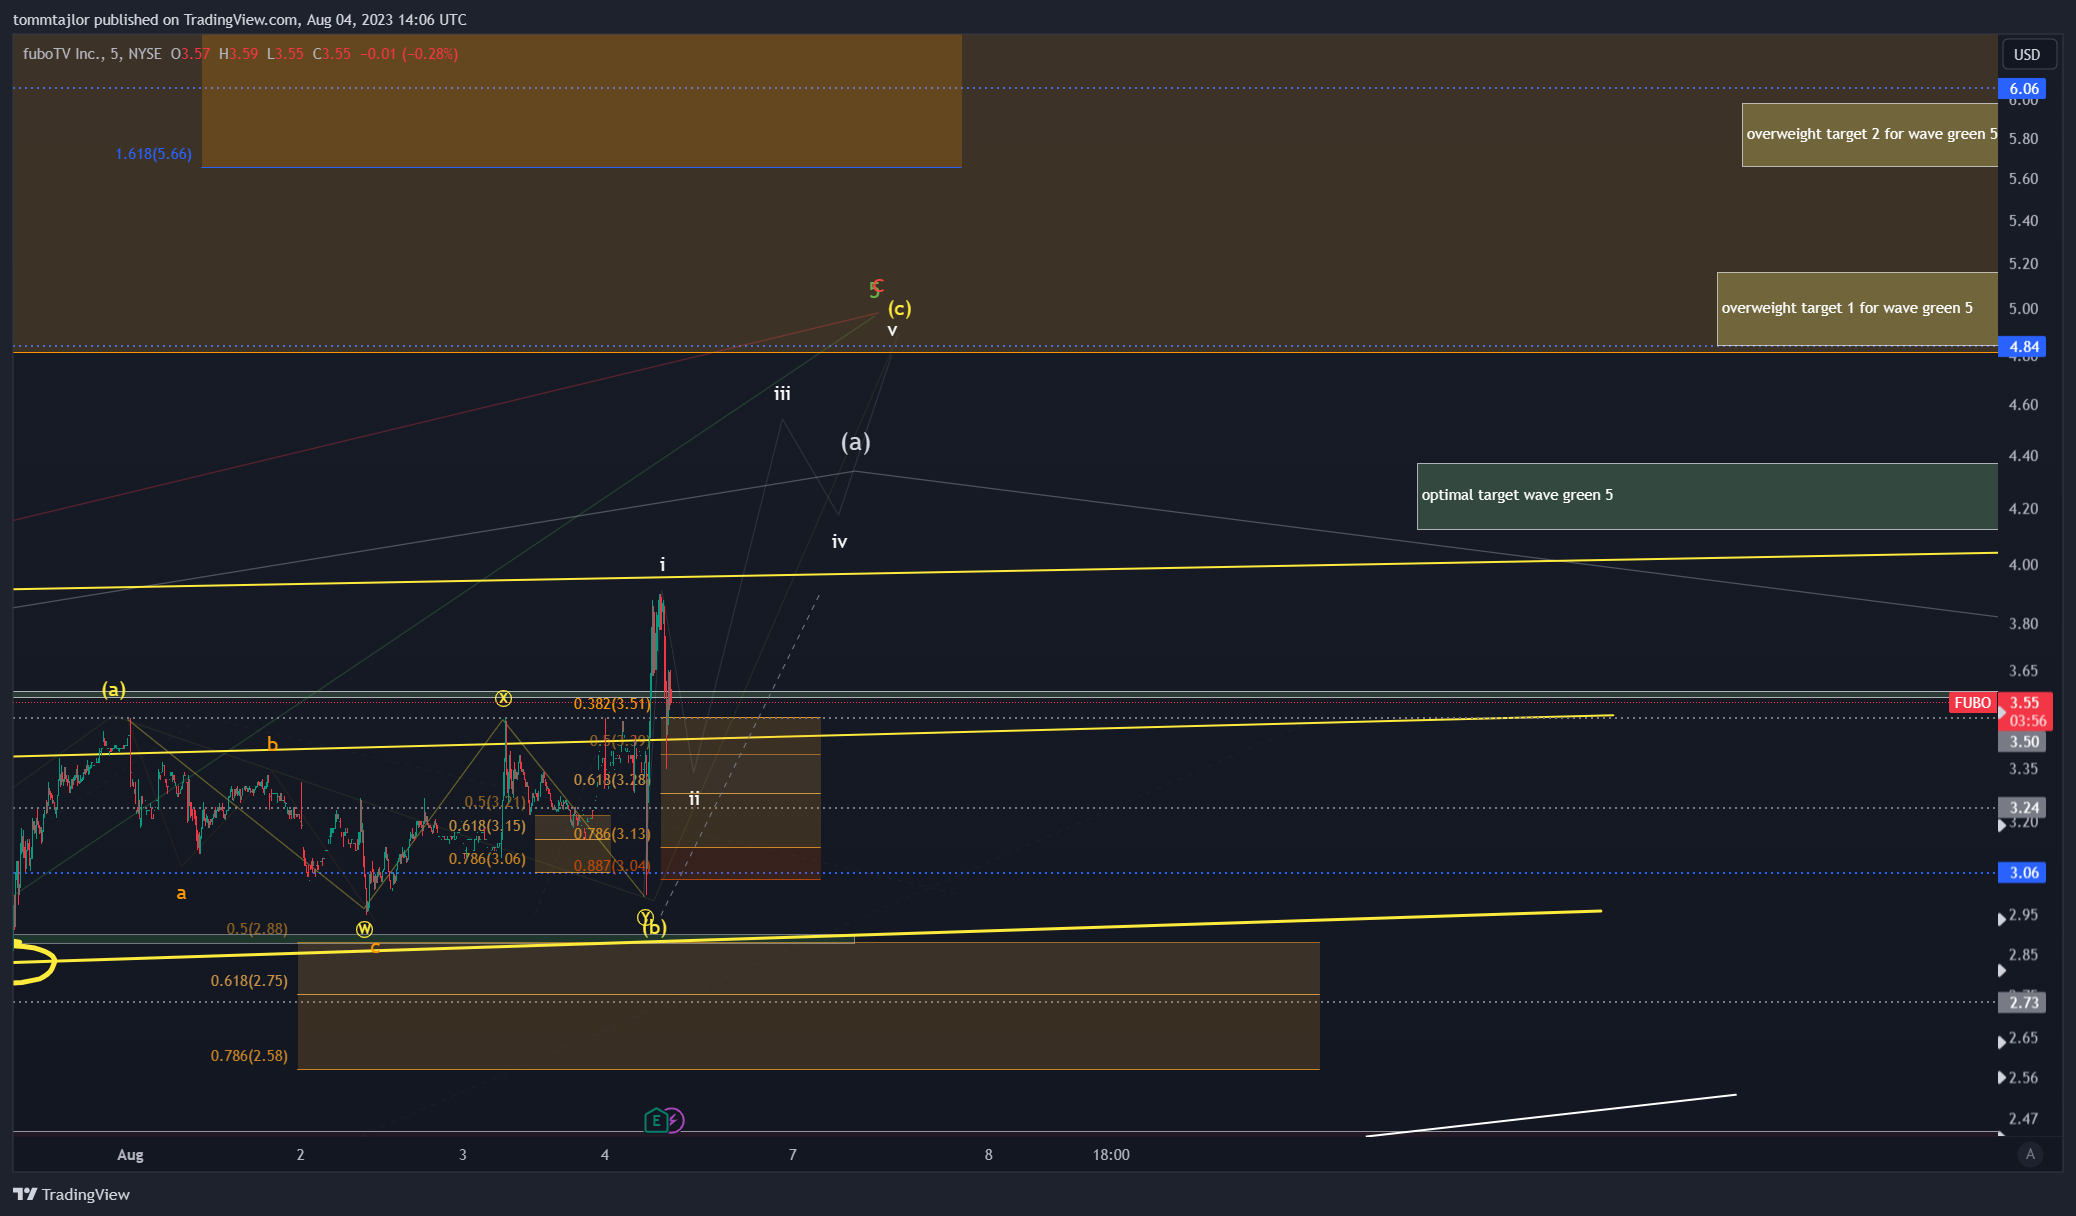Click the 'i' wave label above the spike
The image size is (2076, 1216).
662,565
